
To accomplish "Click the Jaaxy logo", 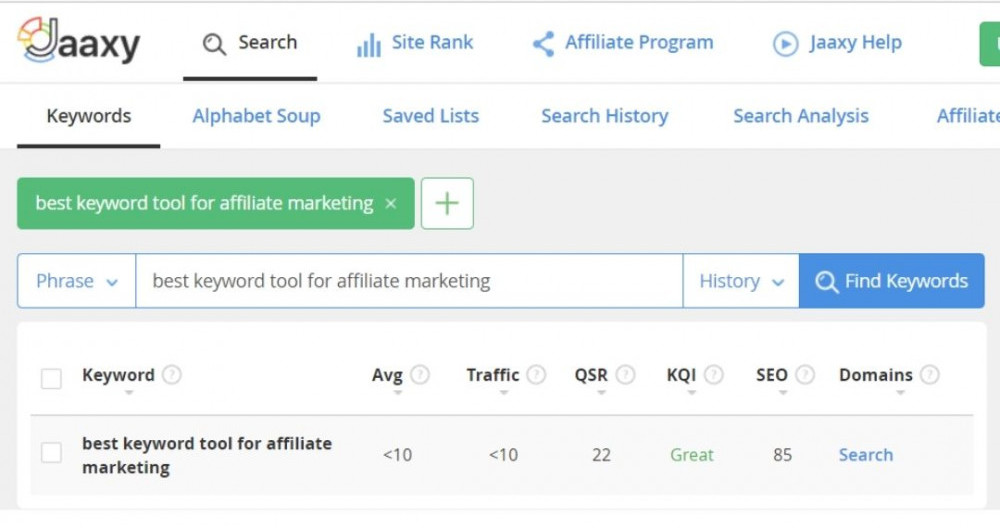I will pyautogui.click(x=78, y=40).
